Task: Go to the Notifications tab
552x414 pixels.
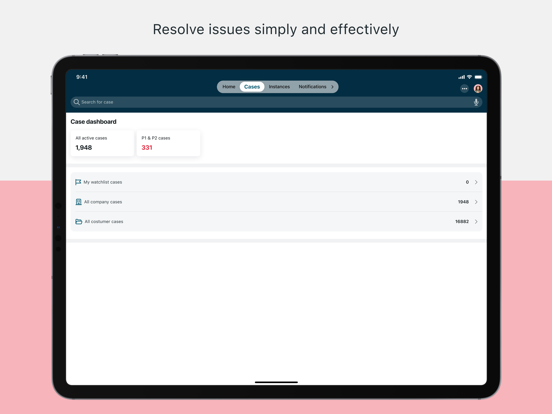Action: (x=312, y=87)
